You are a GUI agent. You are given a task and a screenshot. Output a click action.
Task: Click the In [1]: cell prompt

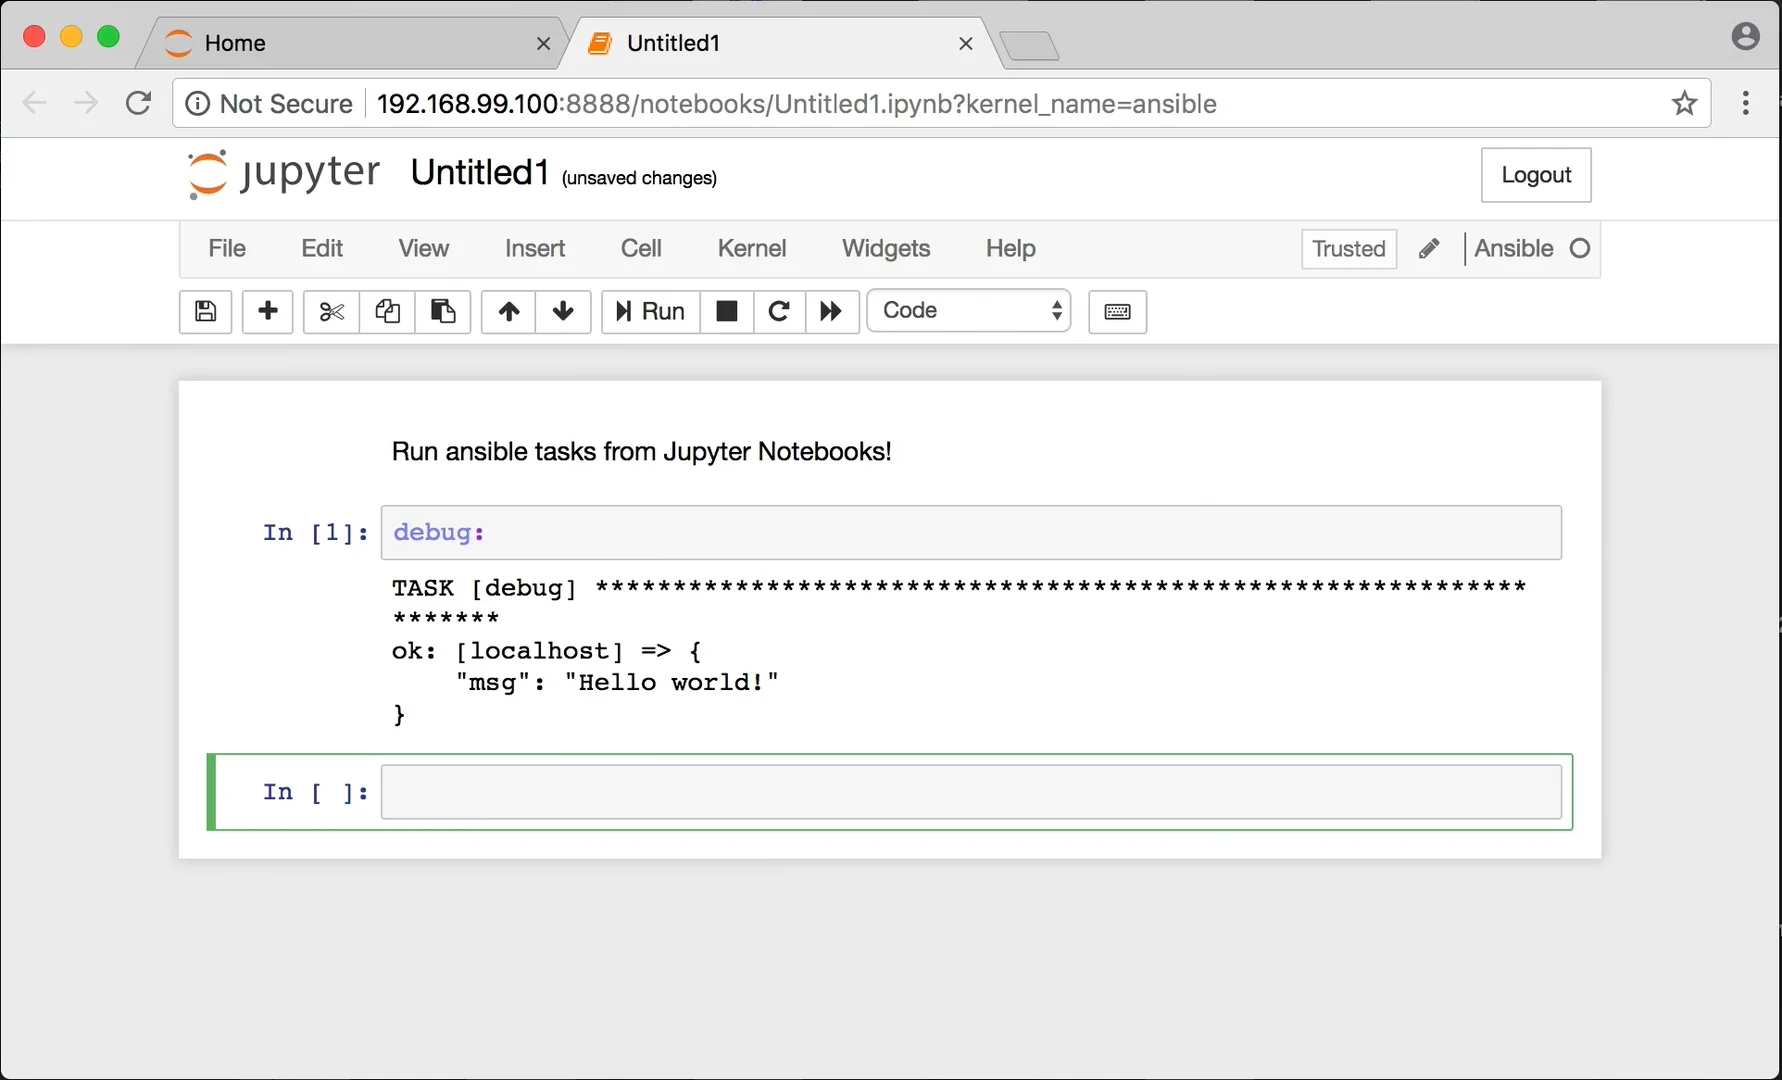tap(315, 533)
